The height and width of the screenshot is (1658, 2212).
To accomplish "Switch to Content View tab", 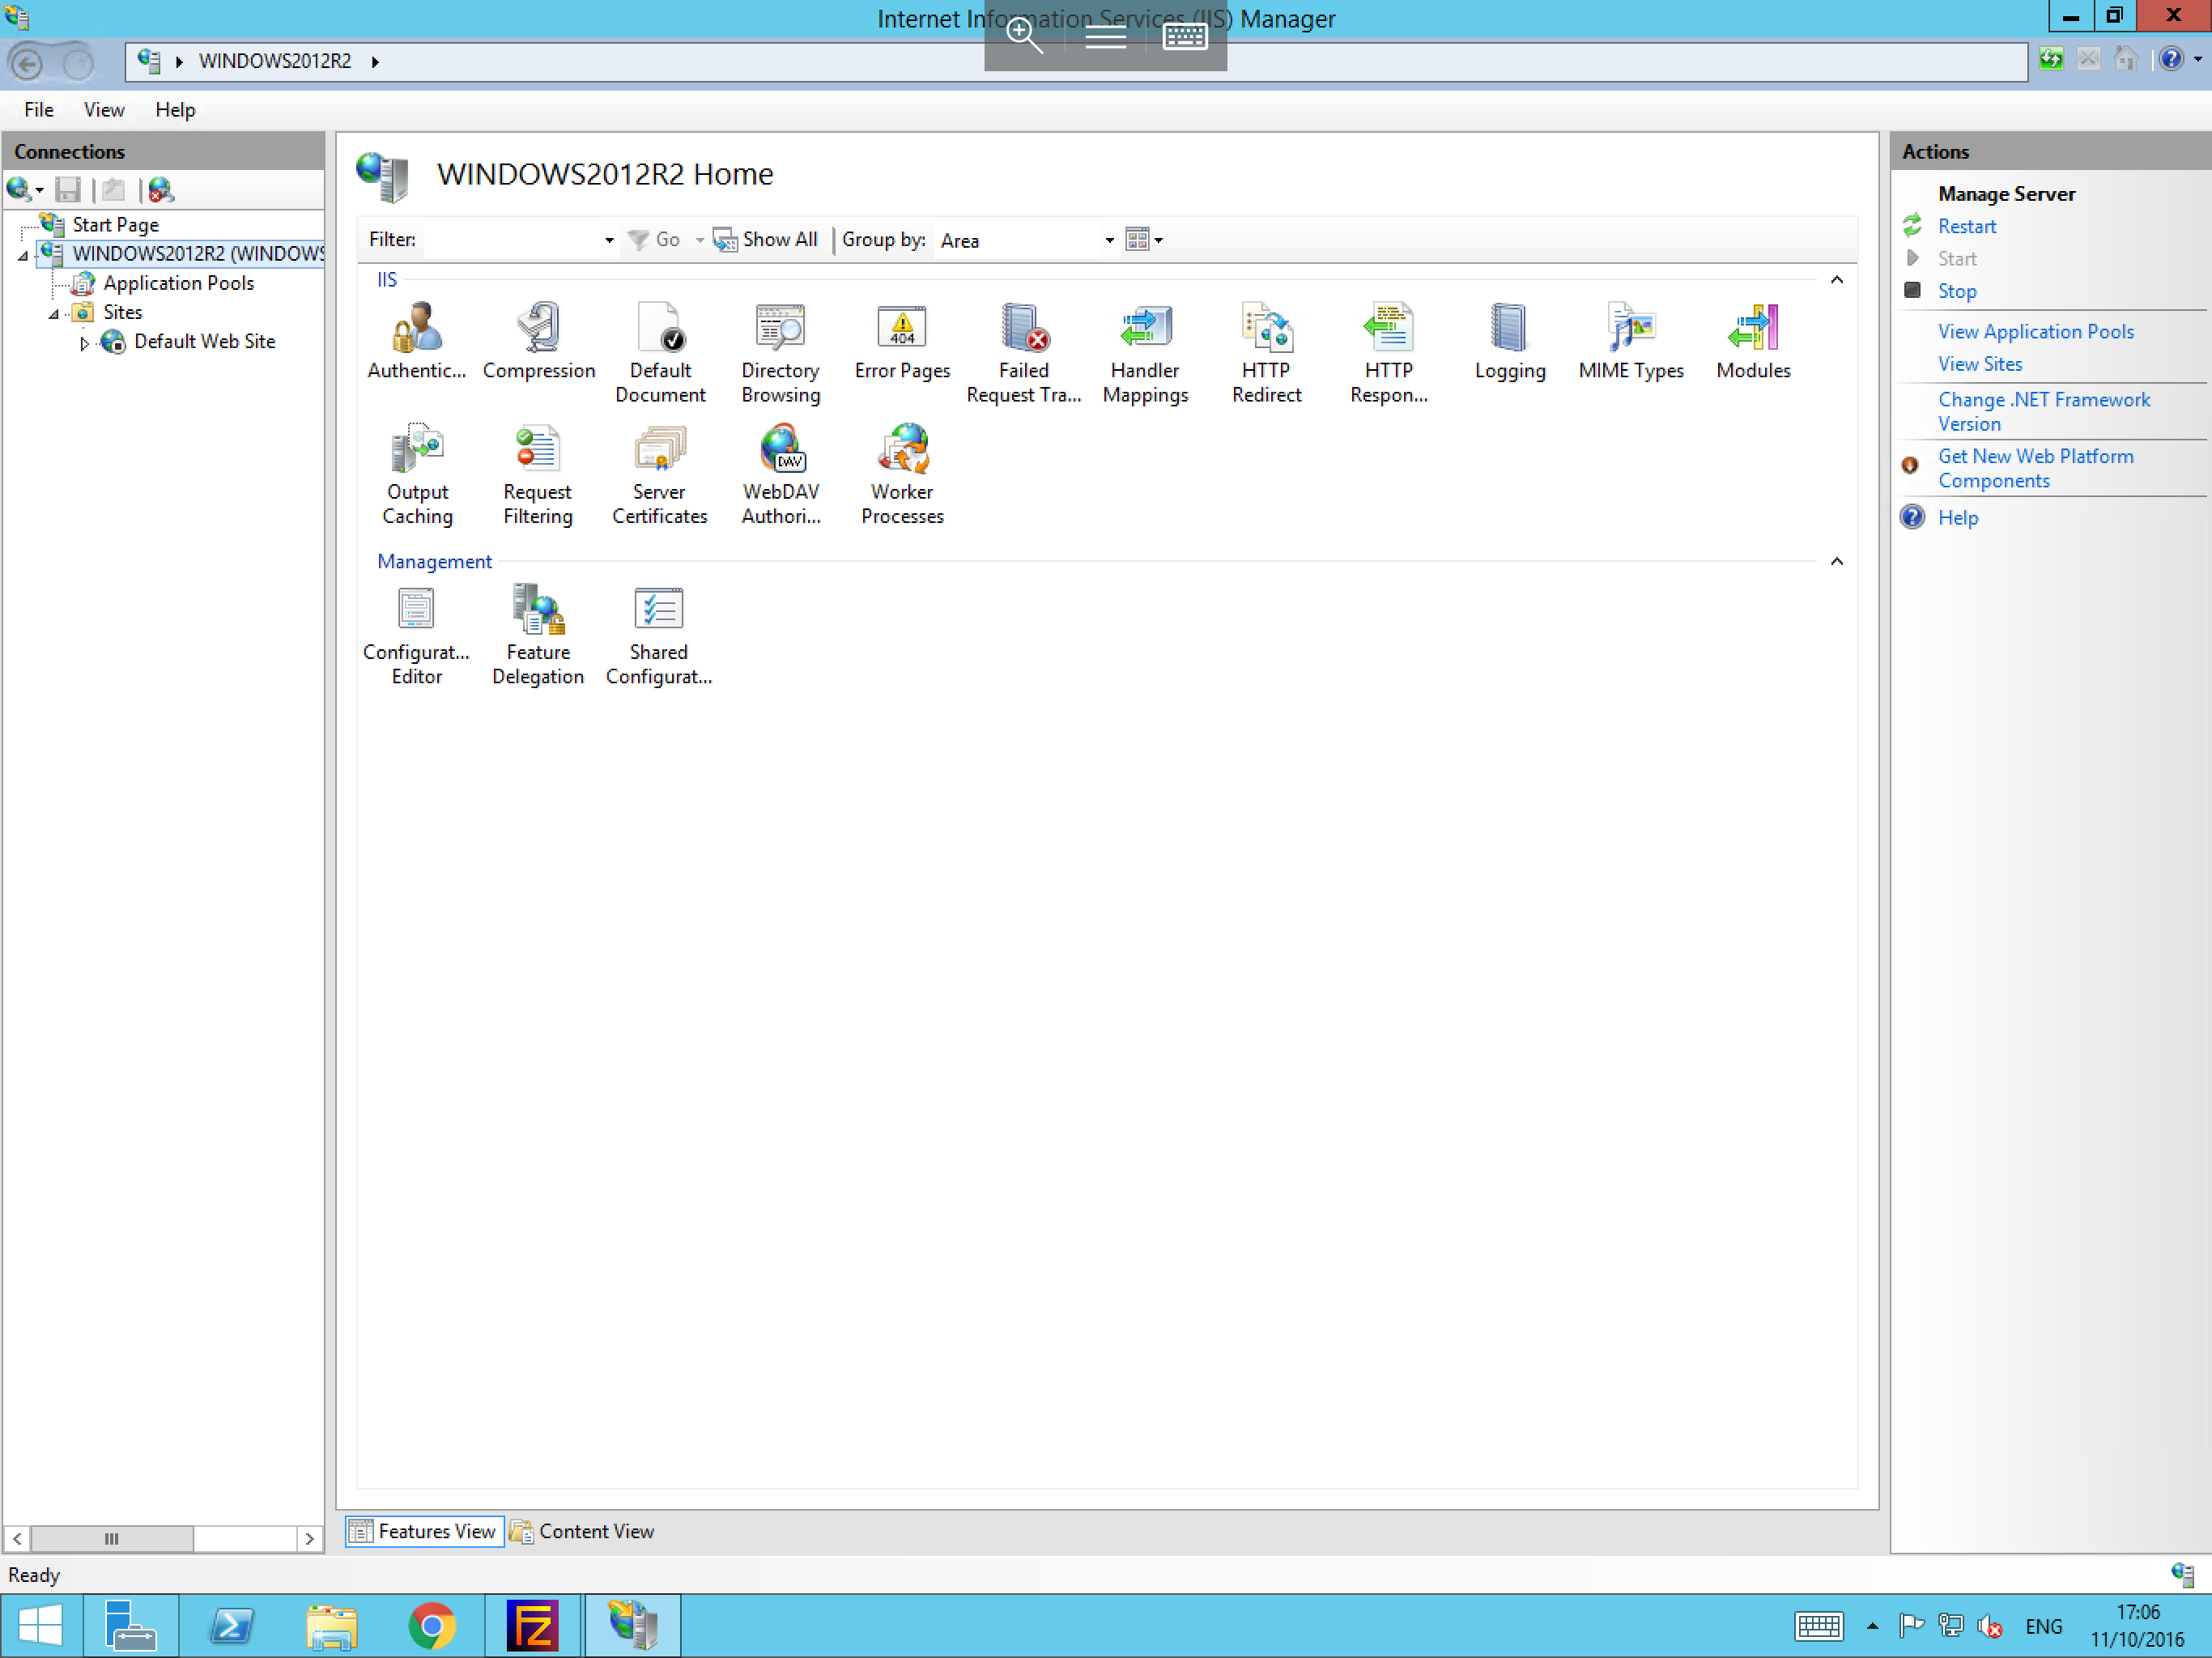I will tap(583, 1531).
